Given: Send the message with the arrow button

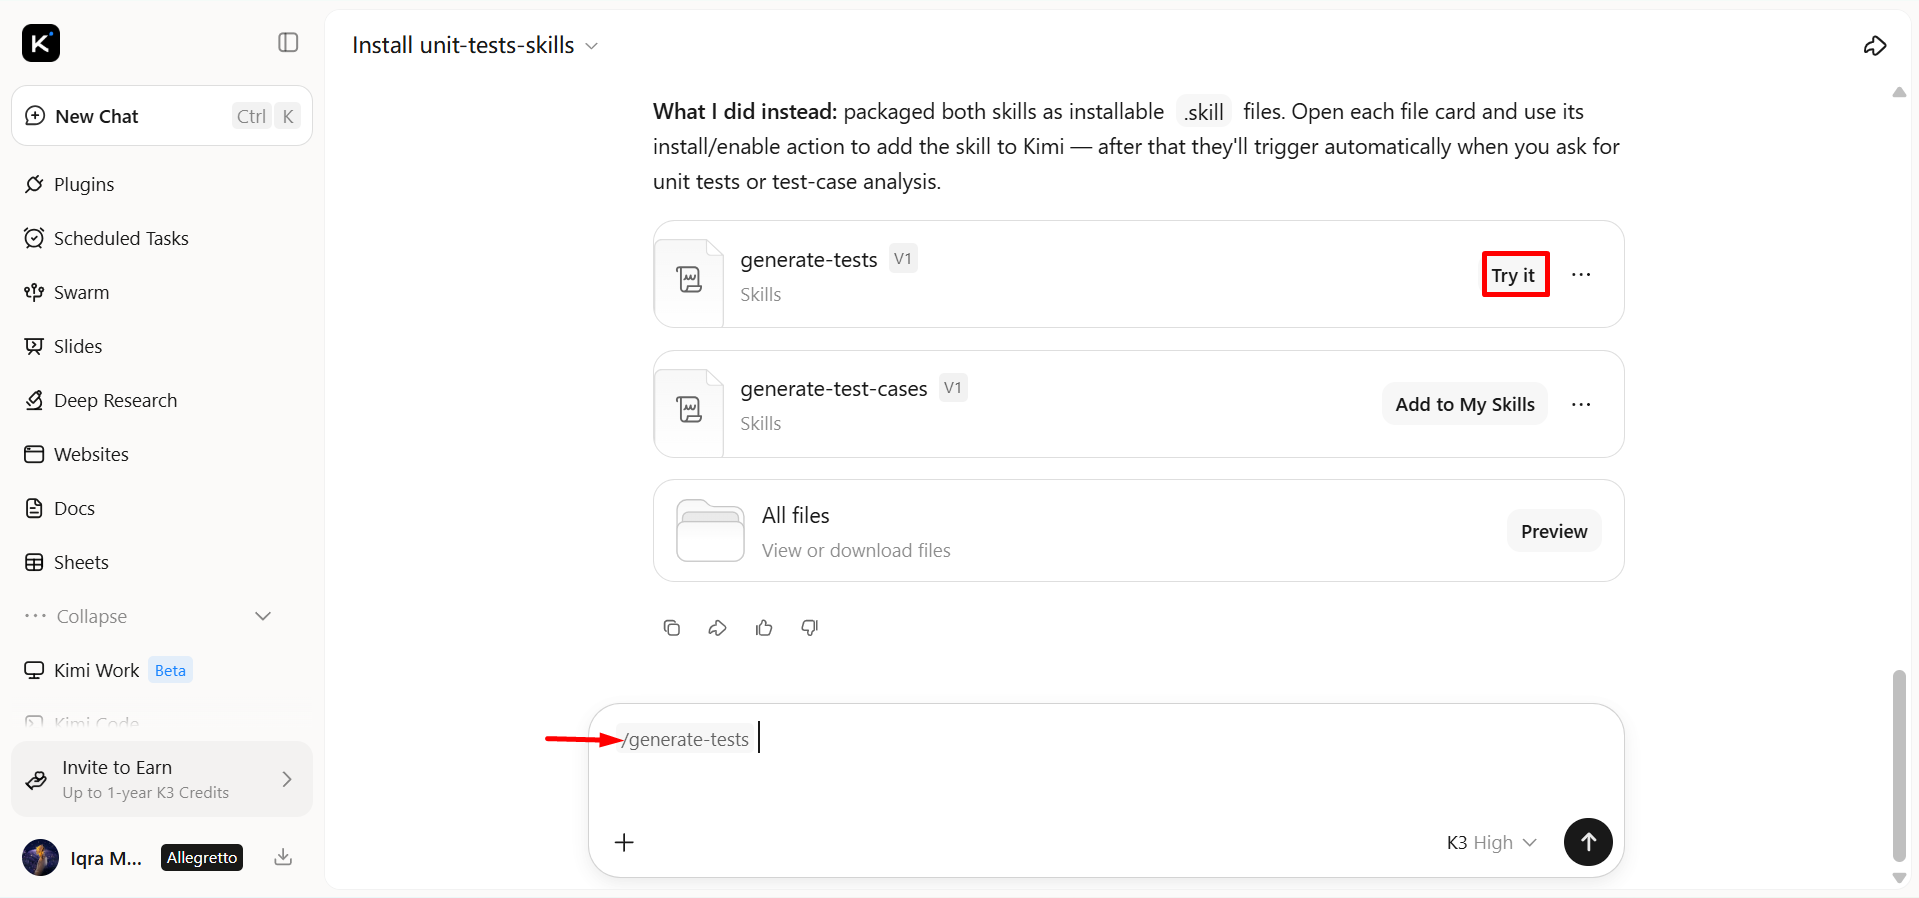Looking at the screenshot, I should [1588, 842].
